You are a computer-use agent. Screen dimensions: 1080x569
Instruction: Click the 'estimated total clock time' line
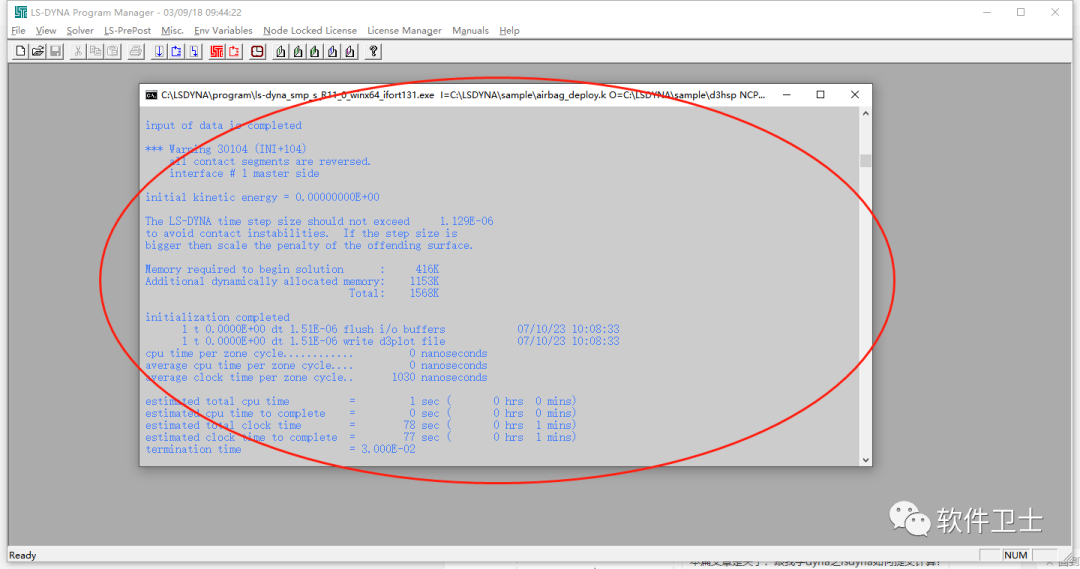pos(361,425)
